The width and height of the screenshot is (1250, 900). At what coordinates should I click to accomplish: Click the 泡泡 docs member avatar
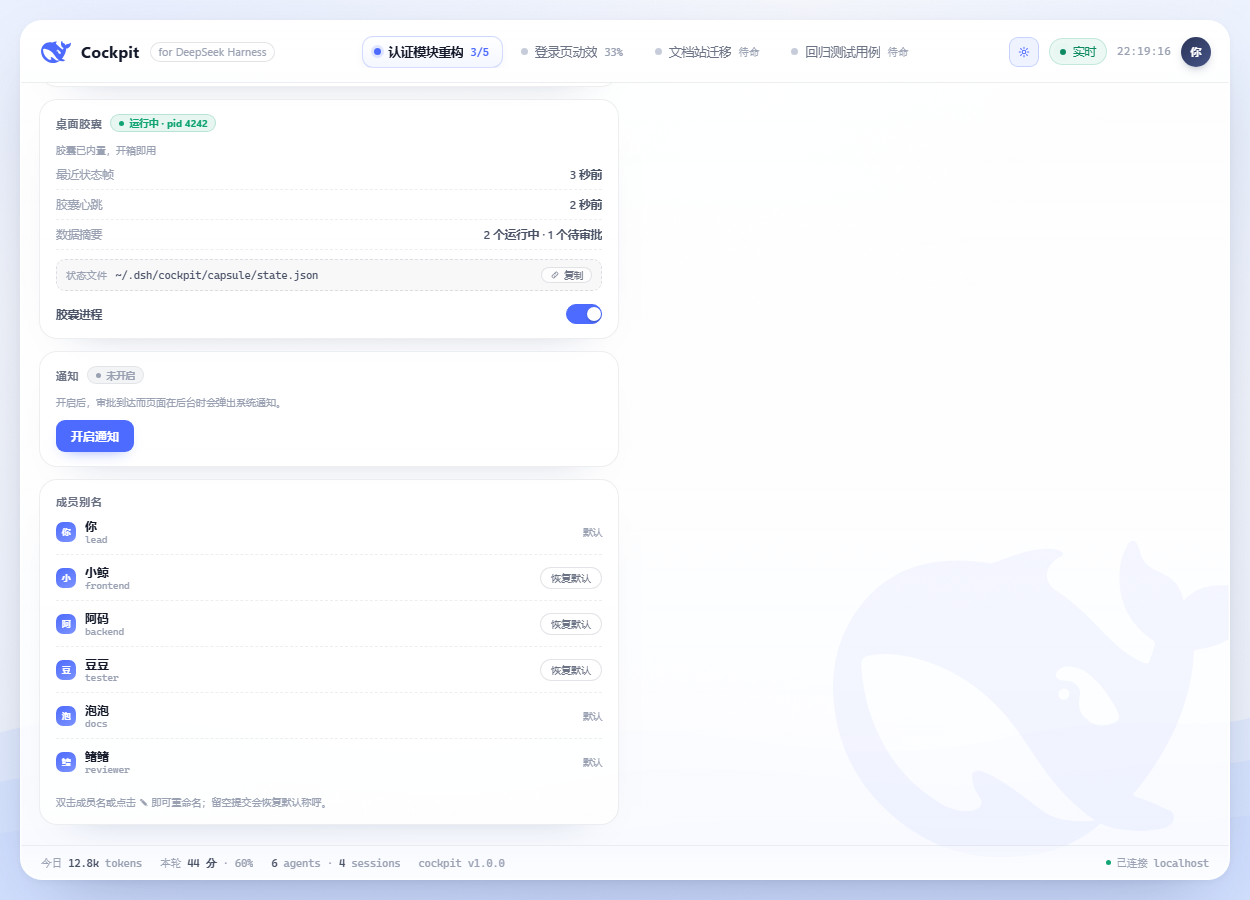click(66, 716)
